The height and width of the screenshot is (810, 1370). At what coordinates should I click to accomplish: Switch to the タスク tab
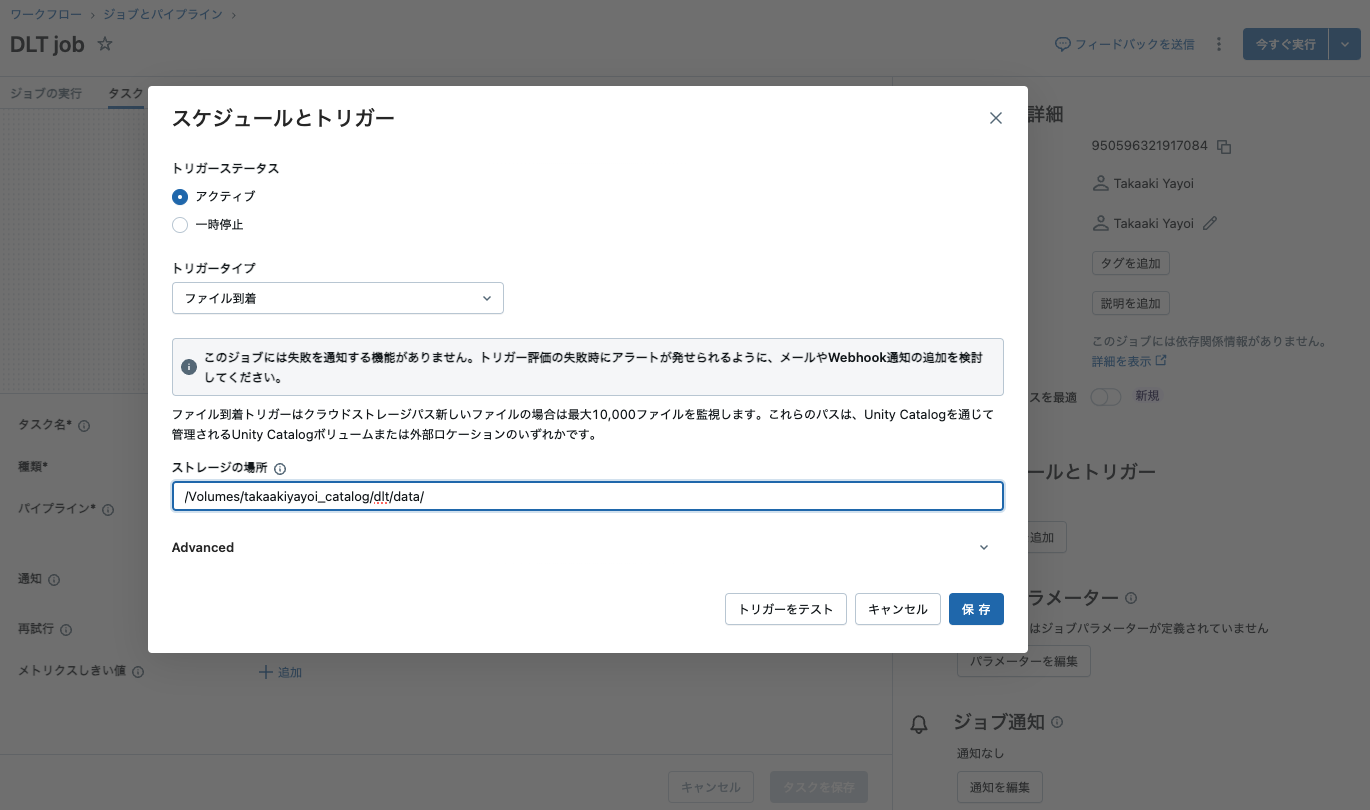[124, 92]
